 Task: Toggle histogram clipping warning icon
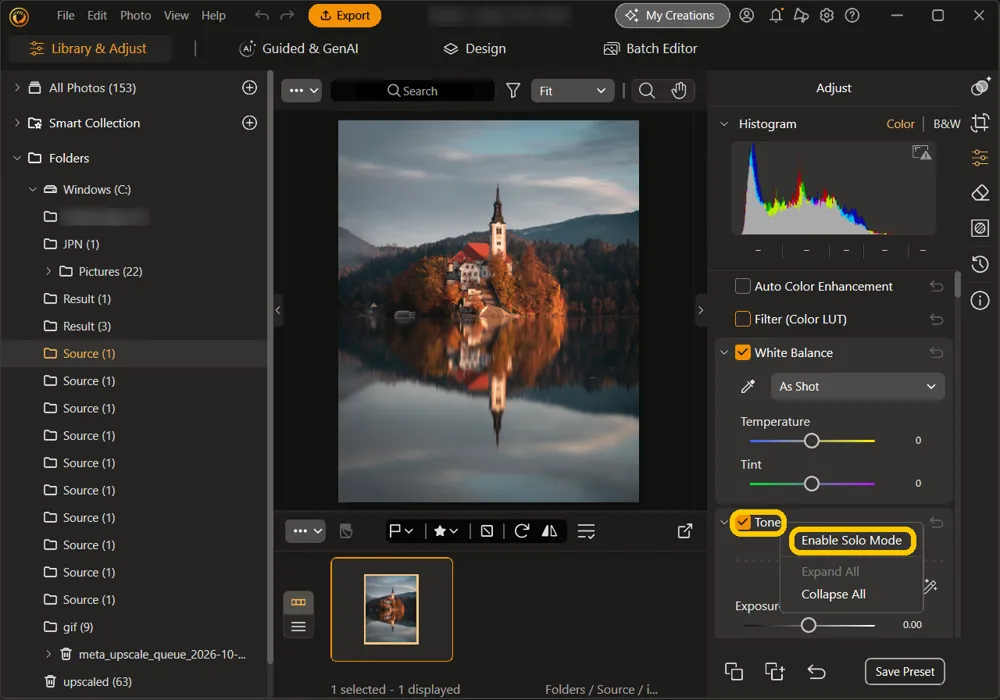(x=922, y=152)
